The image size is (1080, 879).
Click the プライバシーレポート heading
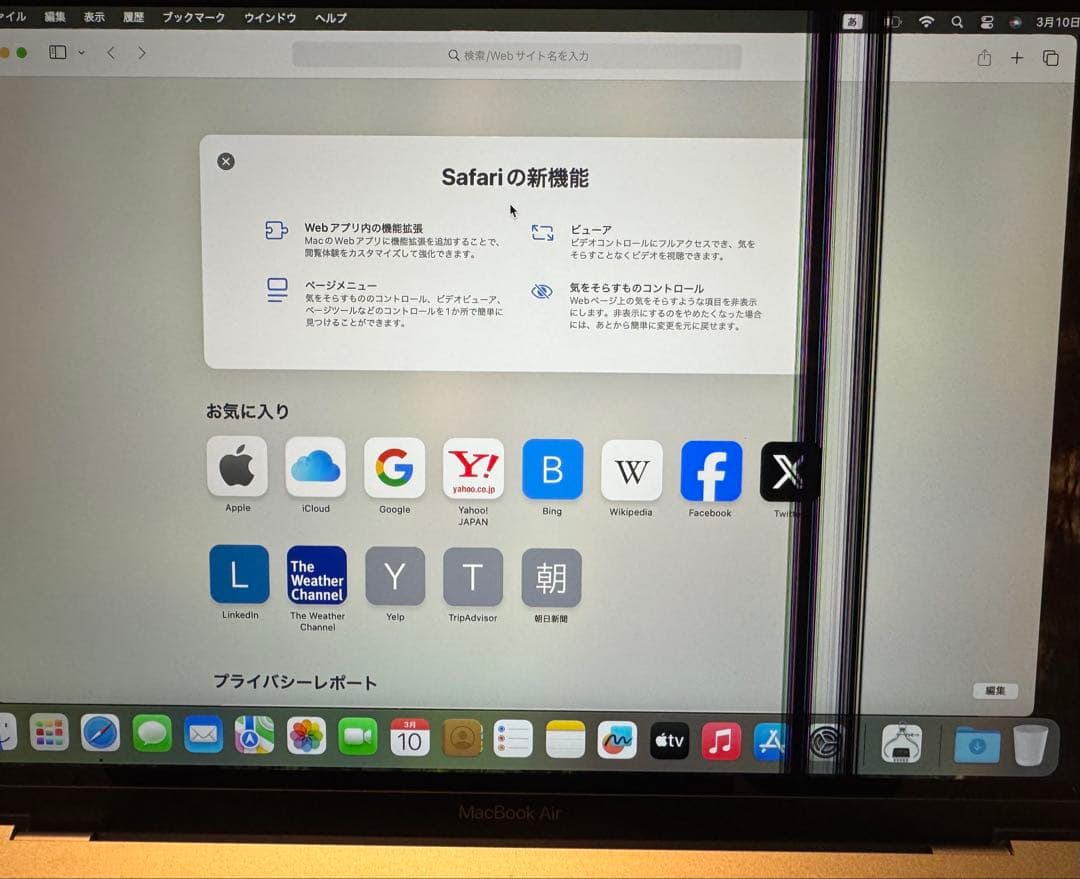pos(295,682)
